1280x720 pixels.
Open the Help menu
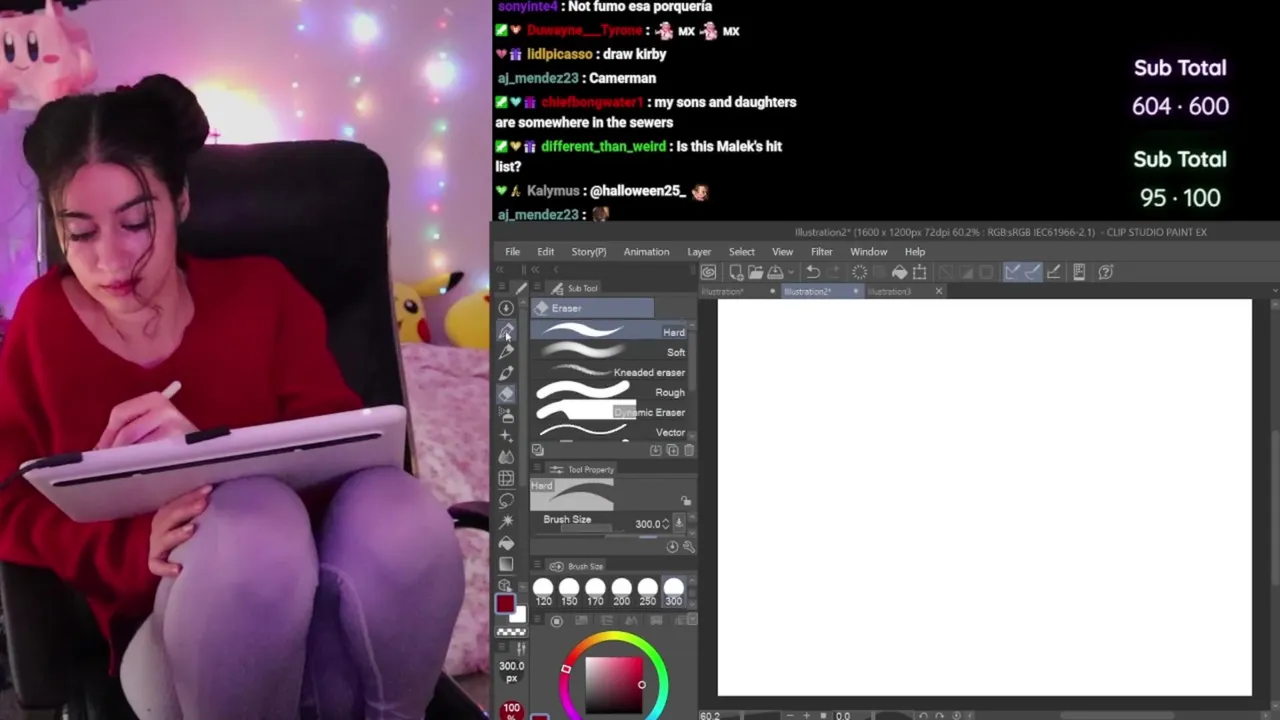[x=915, y=252]
